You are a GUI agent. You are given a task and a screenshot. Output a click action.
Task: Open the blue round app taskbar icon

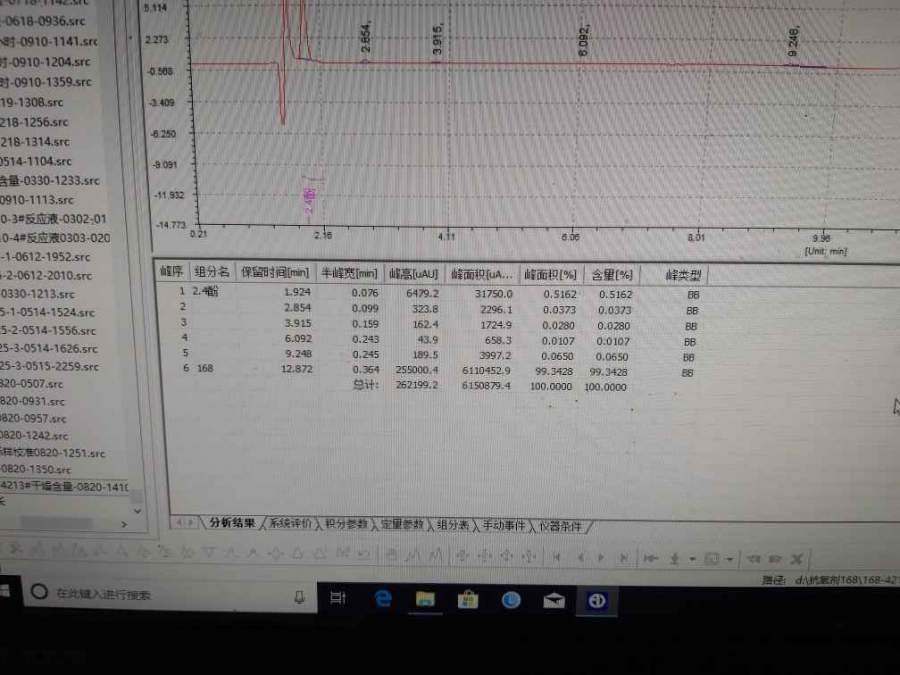click(511, 600)
